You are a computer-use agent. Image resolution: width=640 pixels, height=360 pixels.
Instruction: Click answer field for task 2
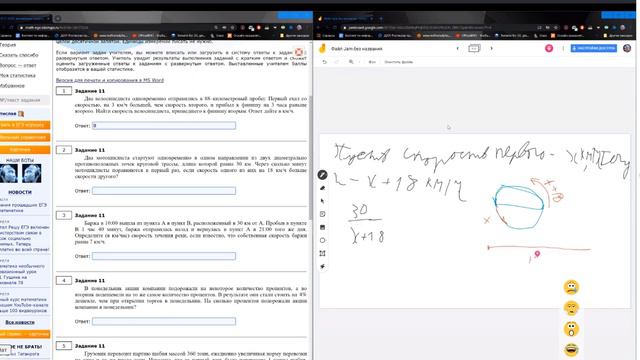(164, 191)
